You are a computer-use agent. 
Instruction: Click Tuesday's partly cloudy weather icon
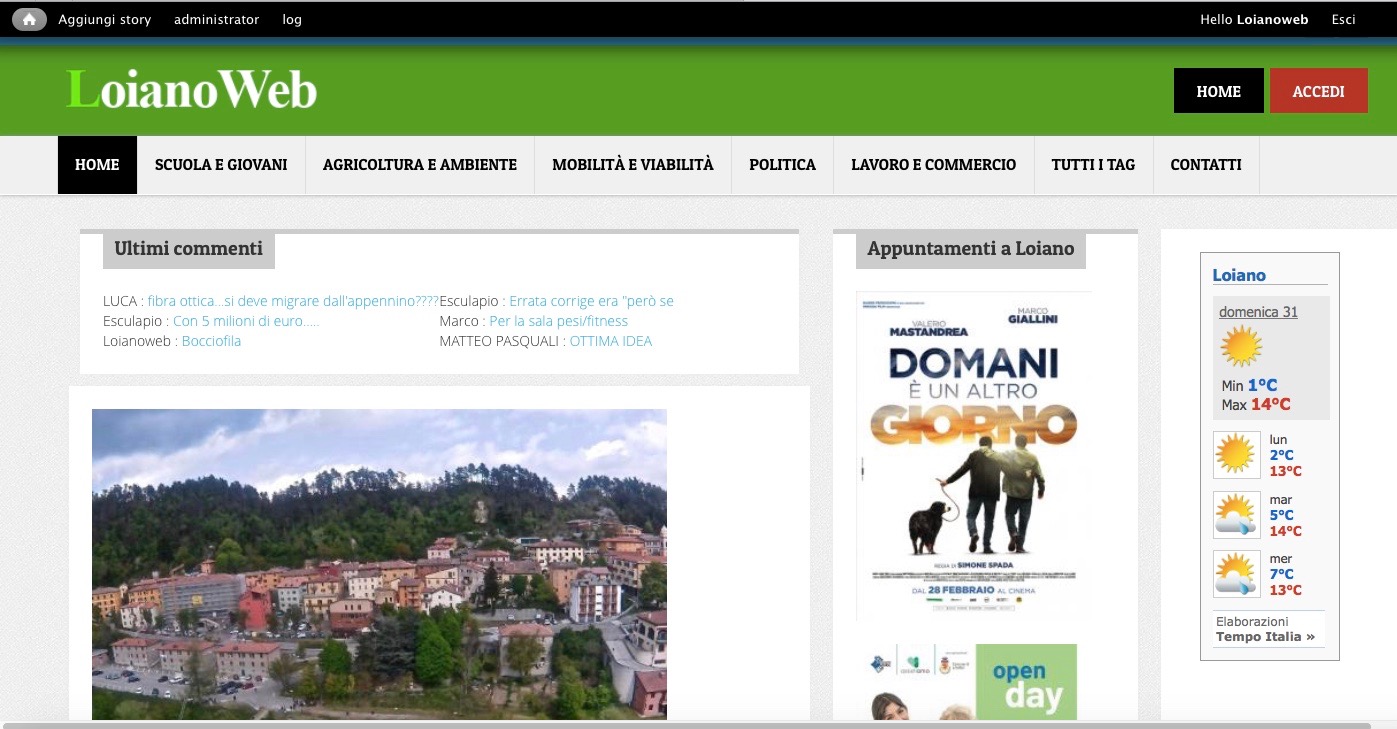(1236, 515)
